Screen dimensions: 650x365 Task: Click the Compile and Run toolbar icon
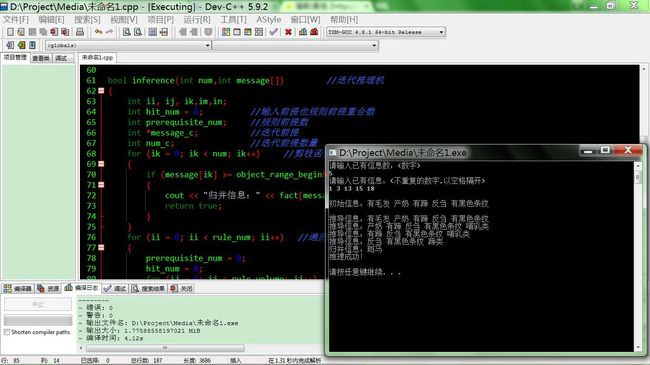click(247, 32)
